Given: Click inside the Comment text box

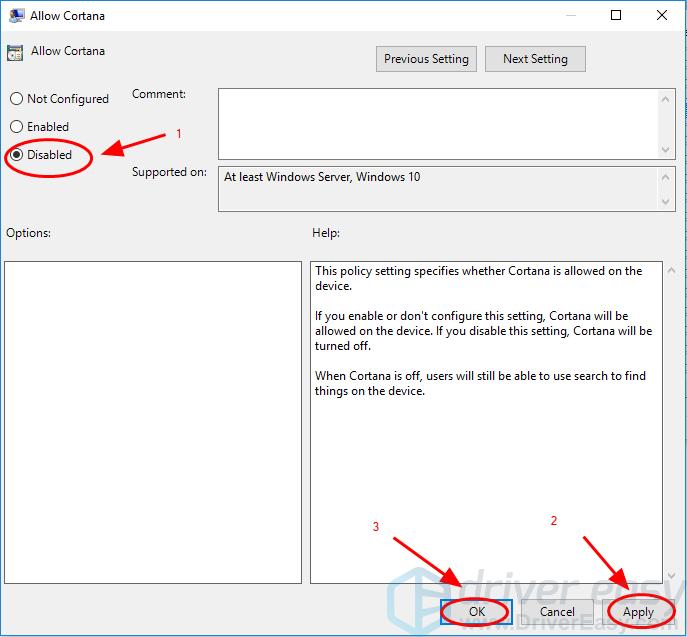Looking at the screenshot, I should tap(438, 124).
